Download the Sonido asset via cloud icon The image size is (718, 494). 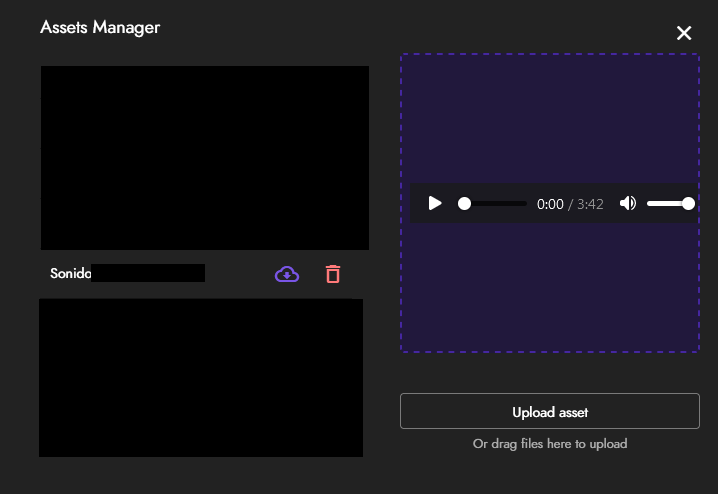click(287, 274)
